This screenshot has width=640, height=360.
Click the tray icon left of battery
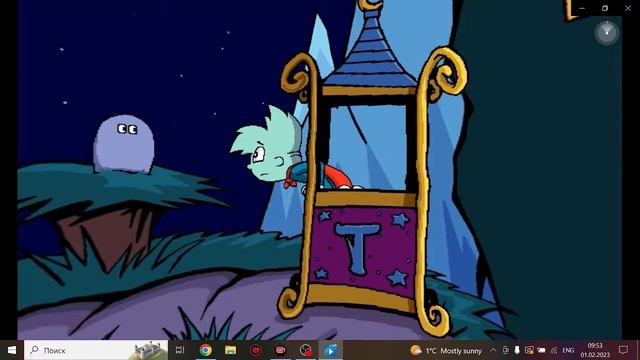click(529, 350)
